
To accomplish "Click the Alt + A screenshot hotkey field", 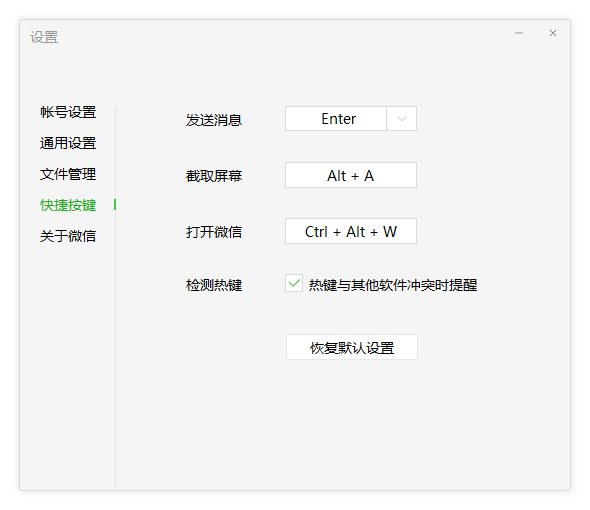I will 351,175.
